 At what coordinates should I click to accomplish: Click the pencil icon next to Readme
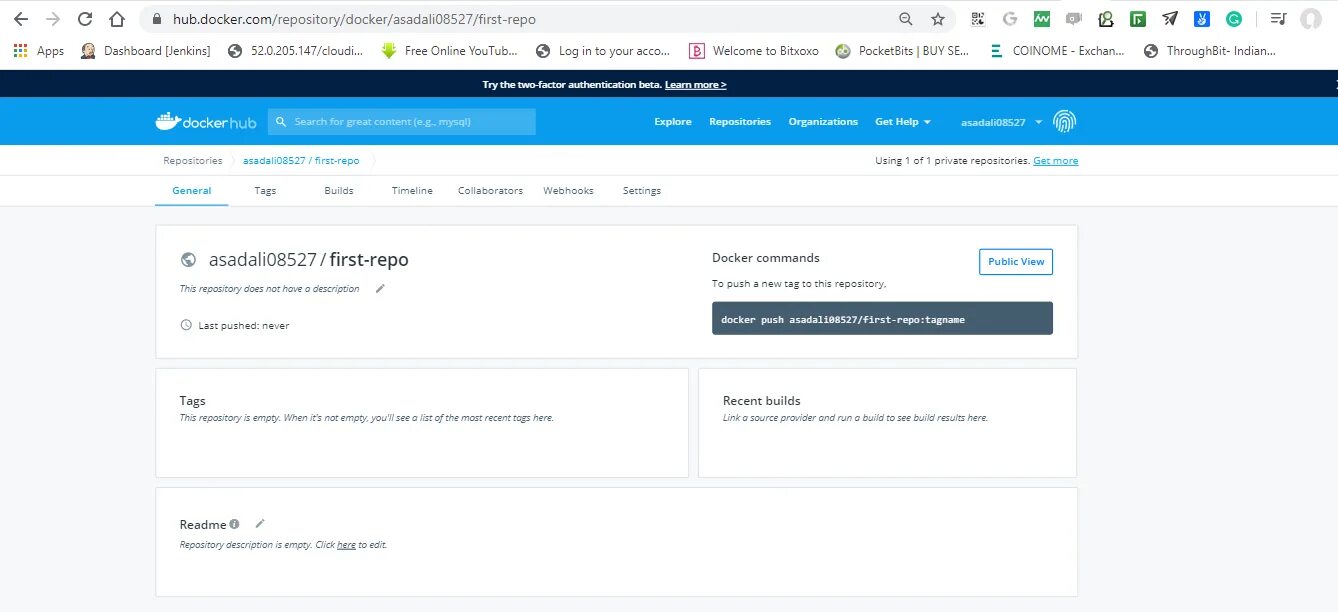click(260, 523)
